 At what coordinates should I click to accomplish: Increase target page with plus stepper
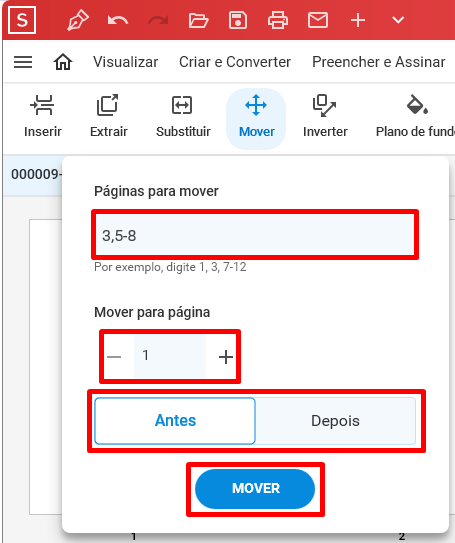(x=226, y=357)
